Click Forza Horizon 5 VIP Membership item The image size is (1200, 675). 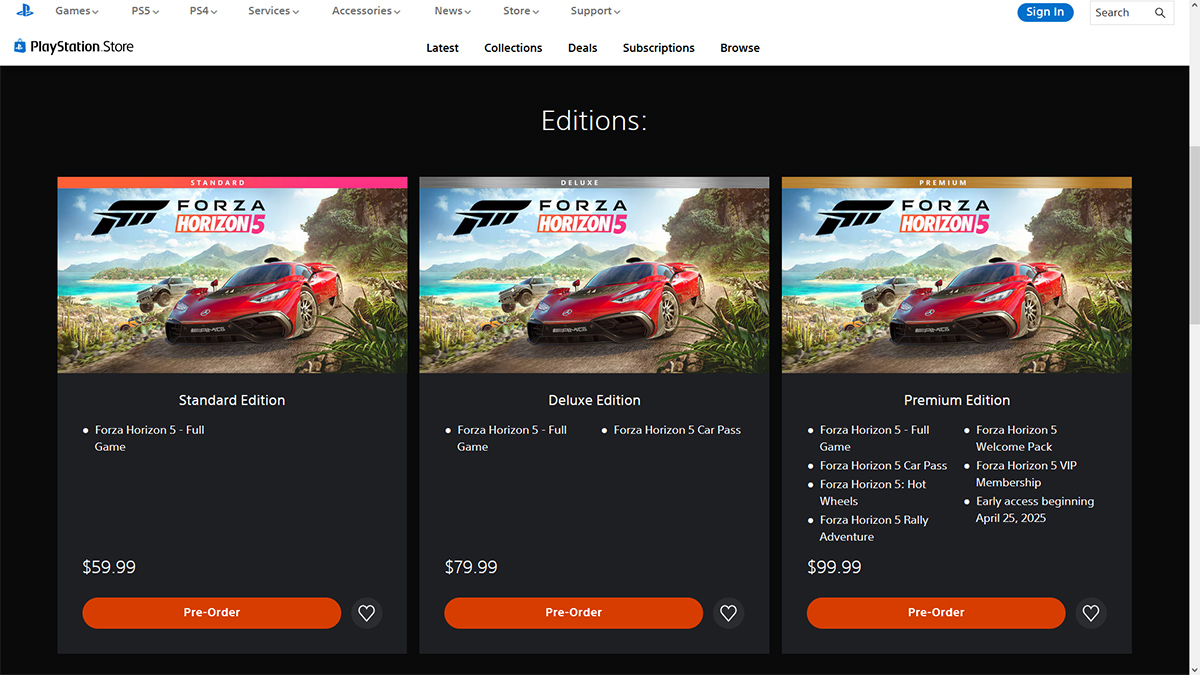point(1026,474)
